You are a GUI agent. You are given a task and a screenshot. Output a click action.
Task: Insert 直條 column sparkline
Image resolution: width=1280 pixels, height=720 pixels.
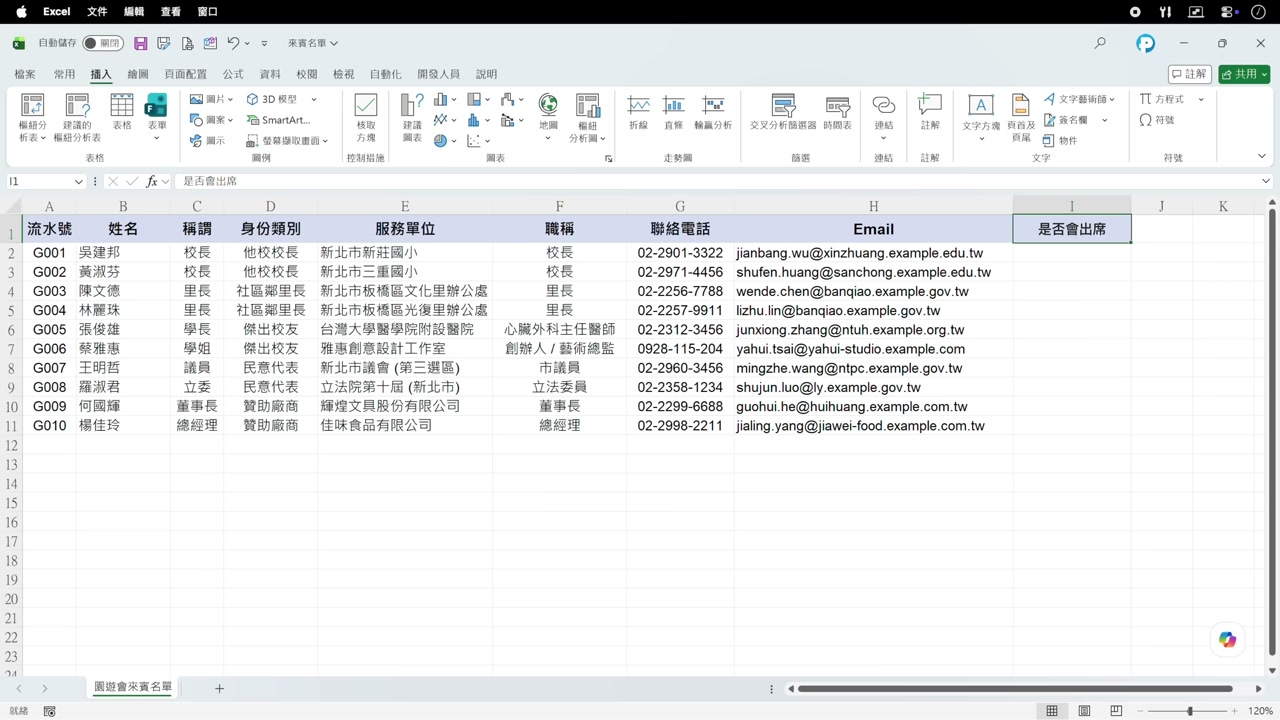point(674,112)
